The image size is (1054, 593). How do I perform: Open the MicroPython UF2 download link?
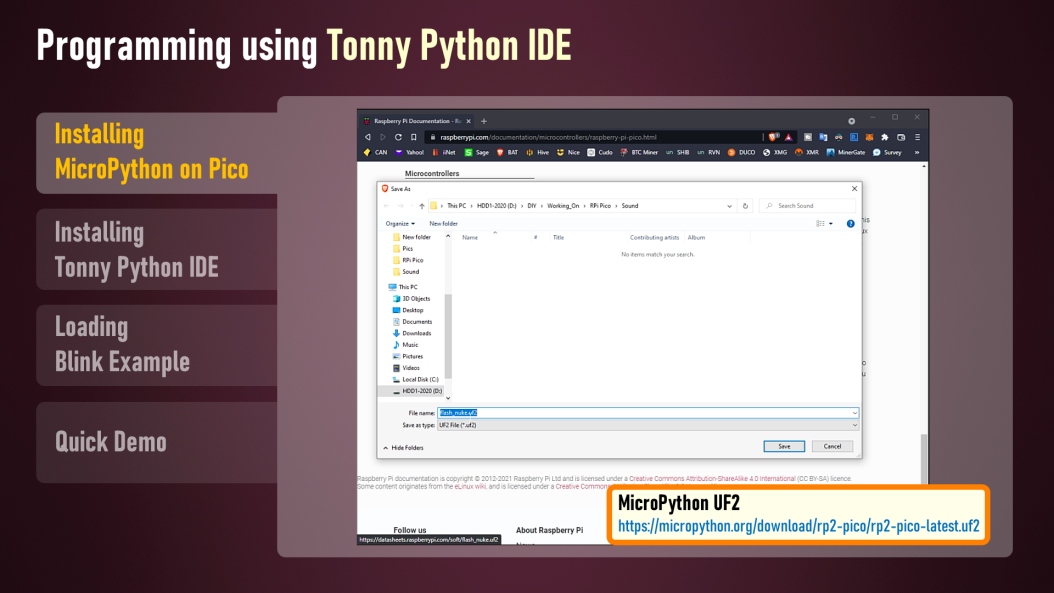pos(799,526)
